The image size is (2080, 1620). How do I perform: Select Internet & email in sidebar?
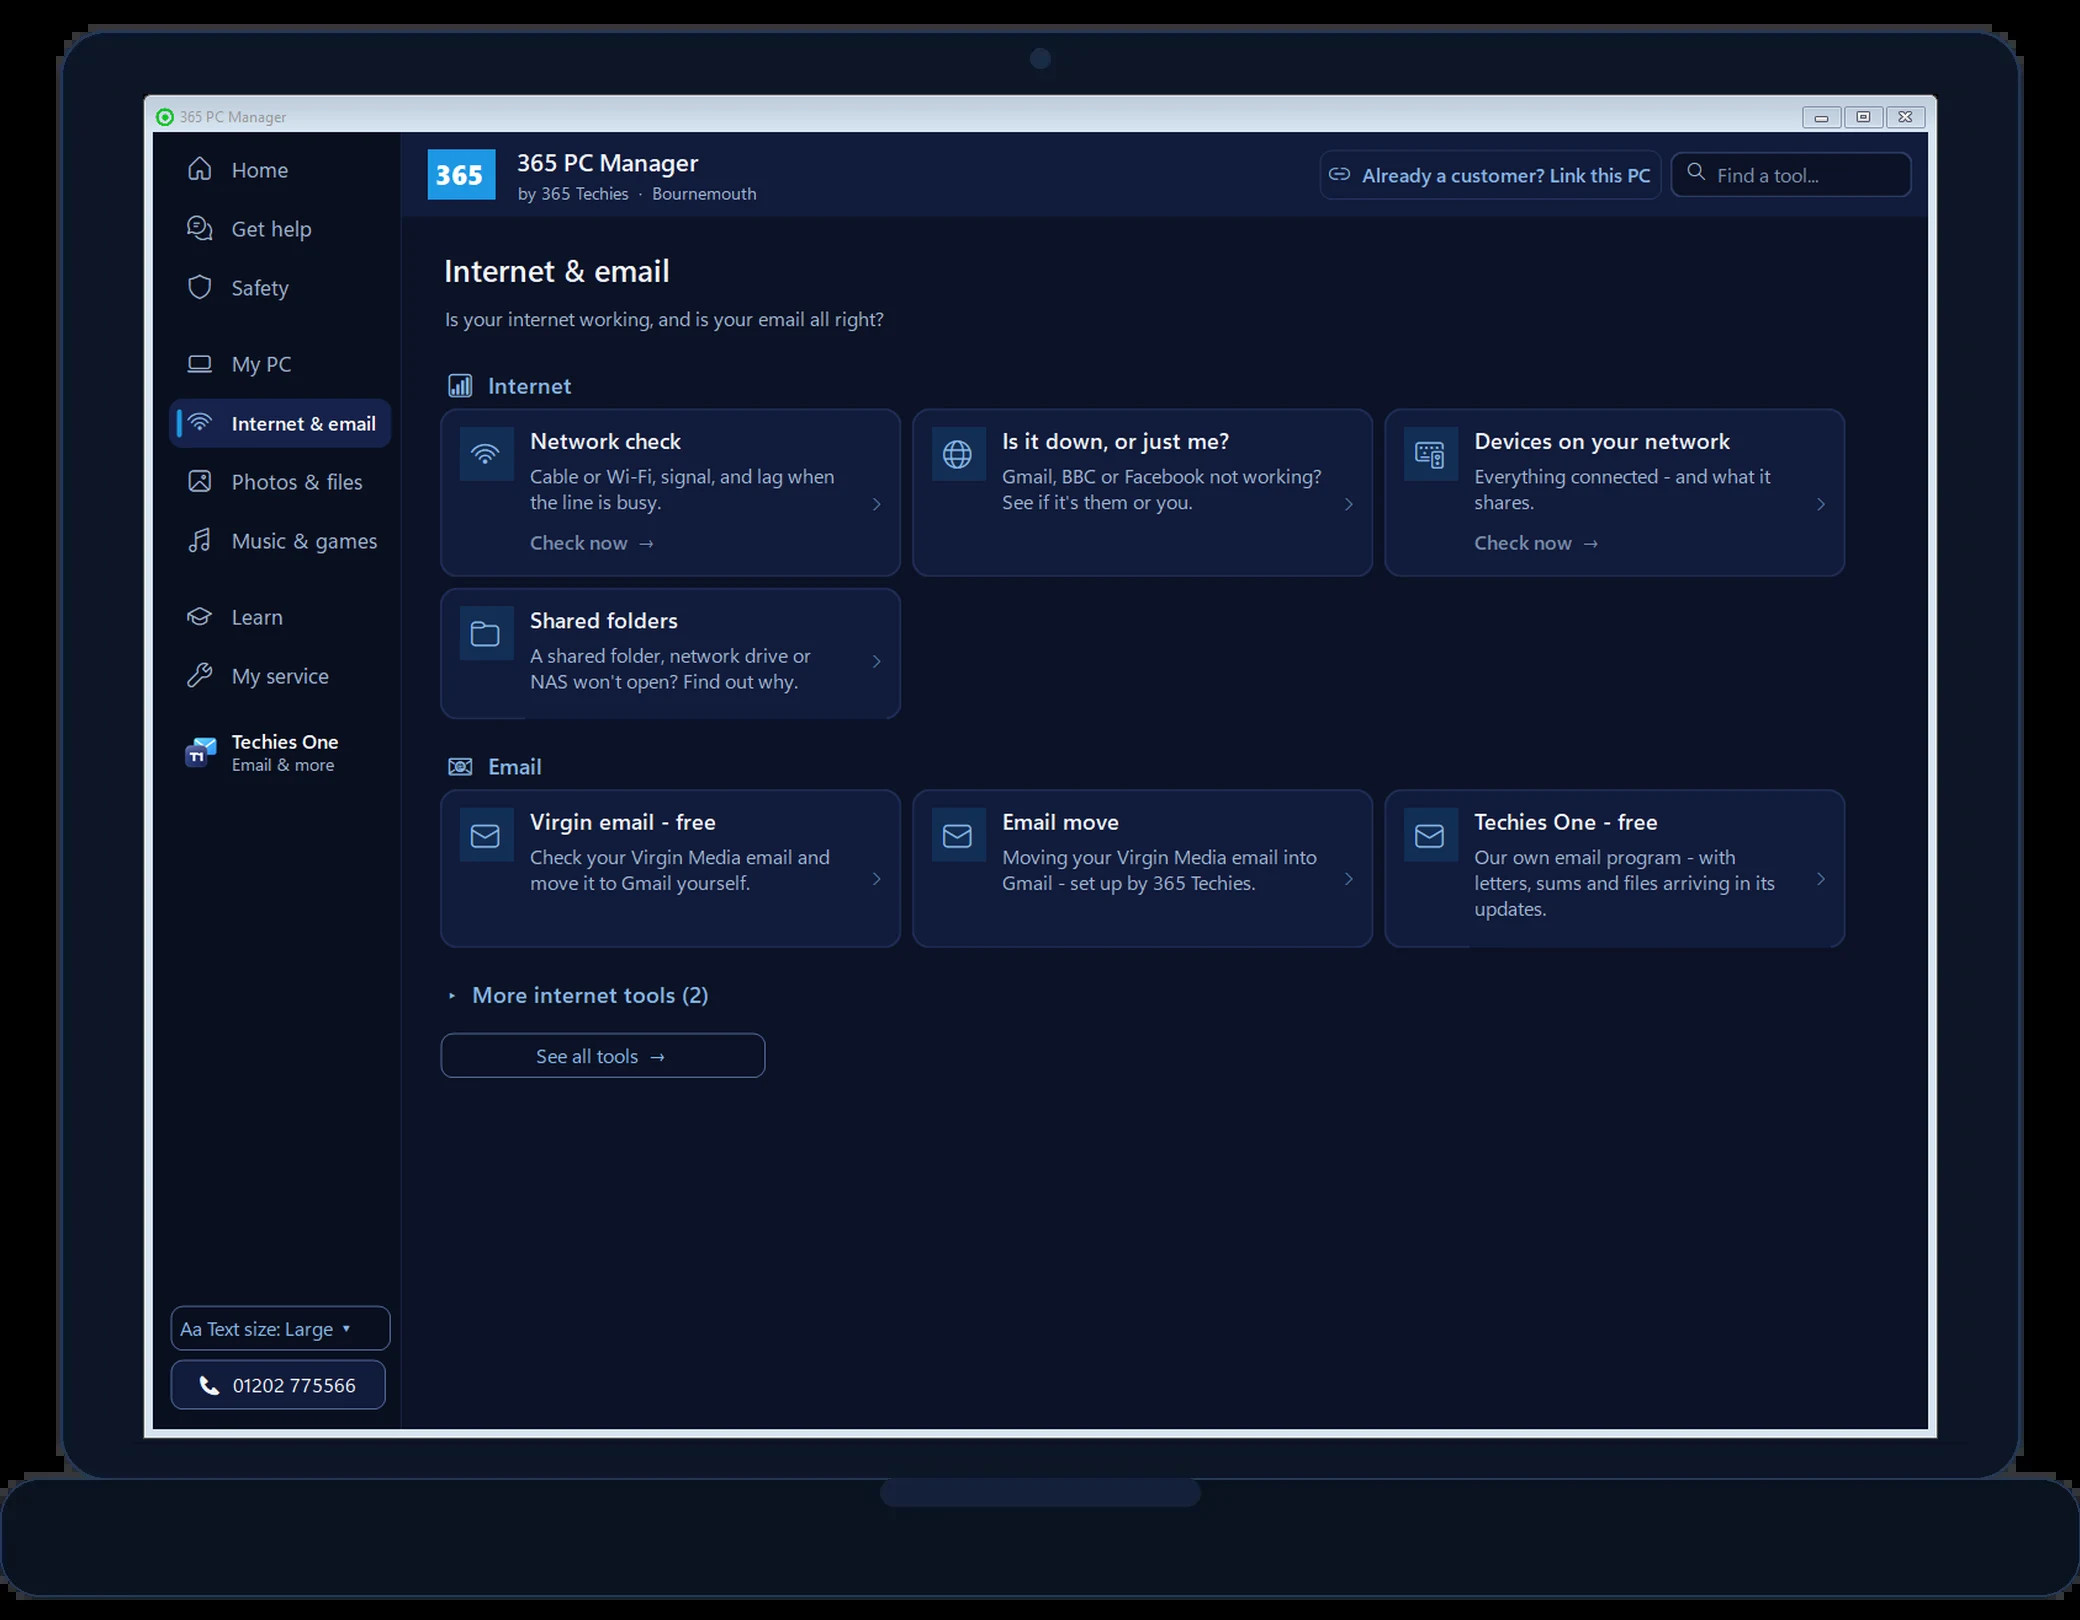pos(279,423)
